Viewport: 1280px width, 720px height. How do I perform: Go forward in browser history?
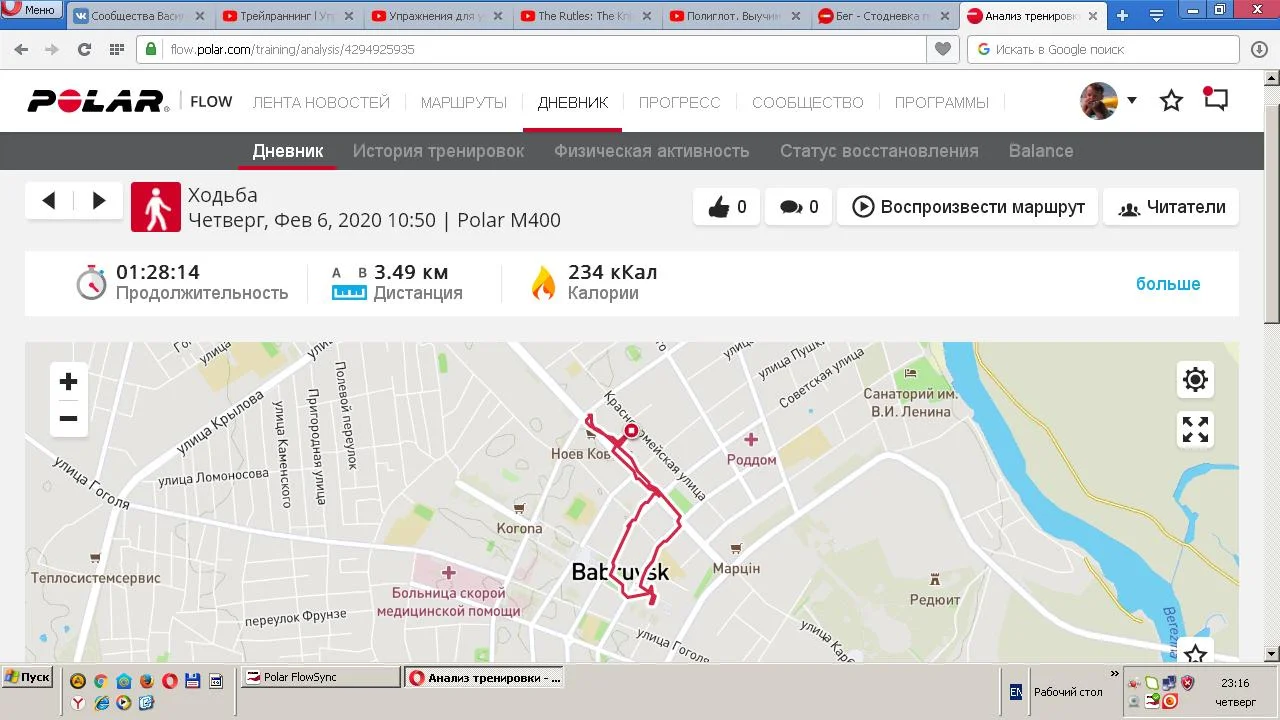point(51,49)
